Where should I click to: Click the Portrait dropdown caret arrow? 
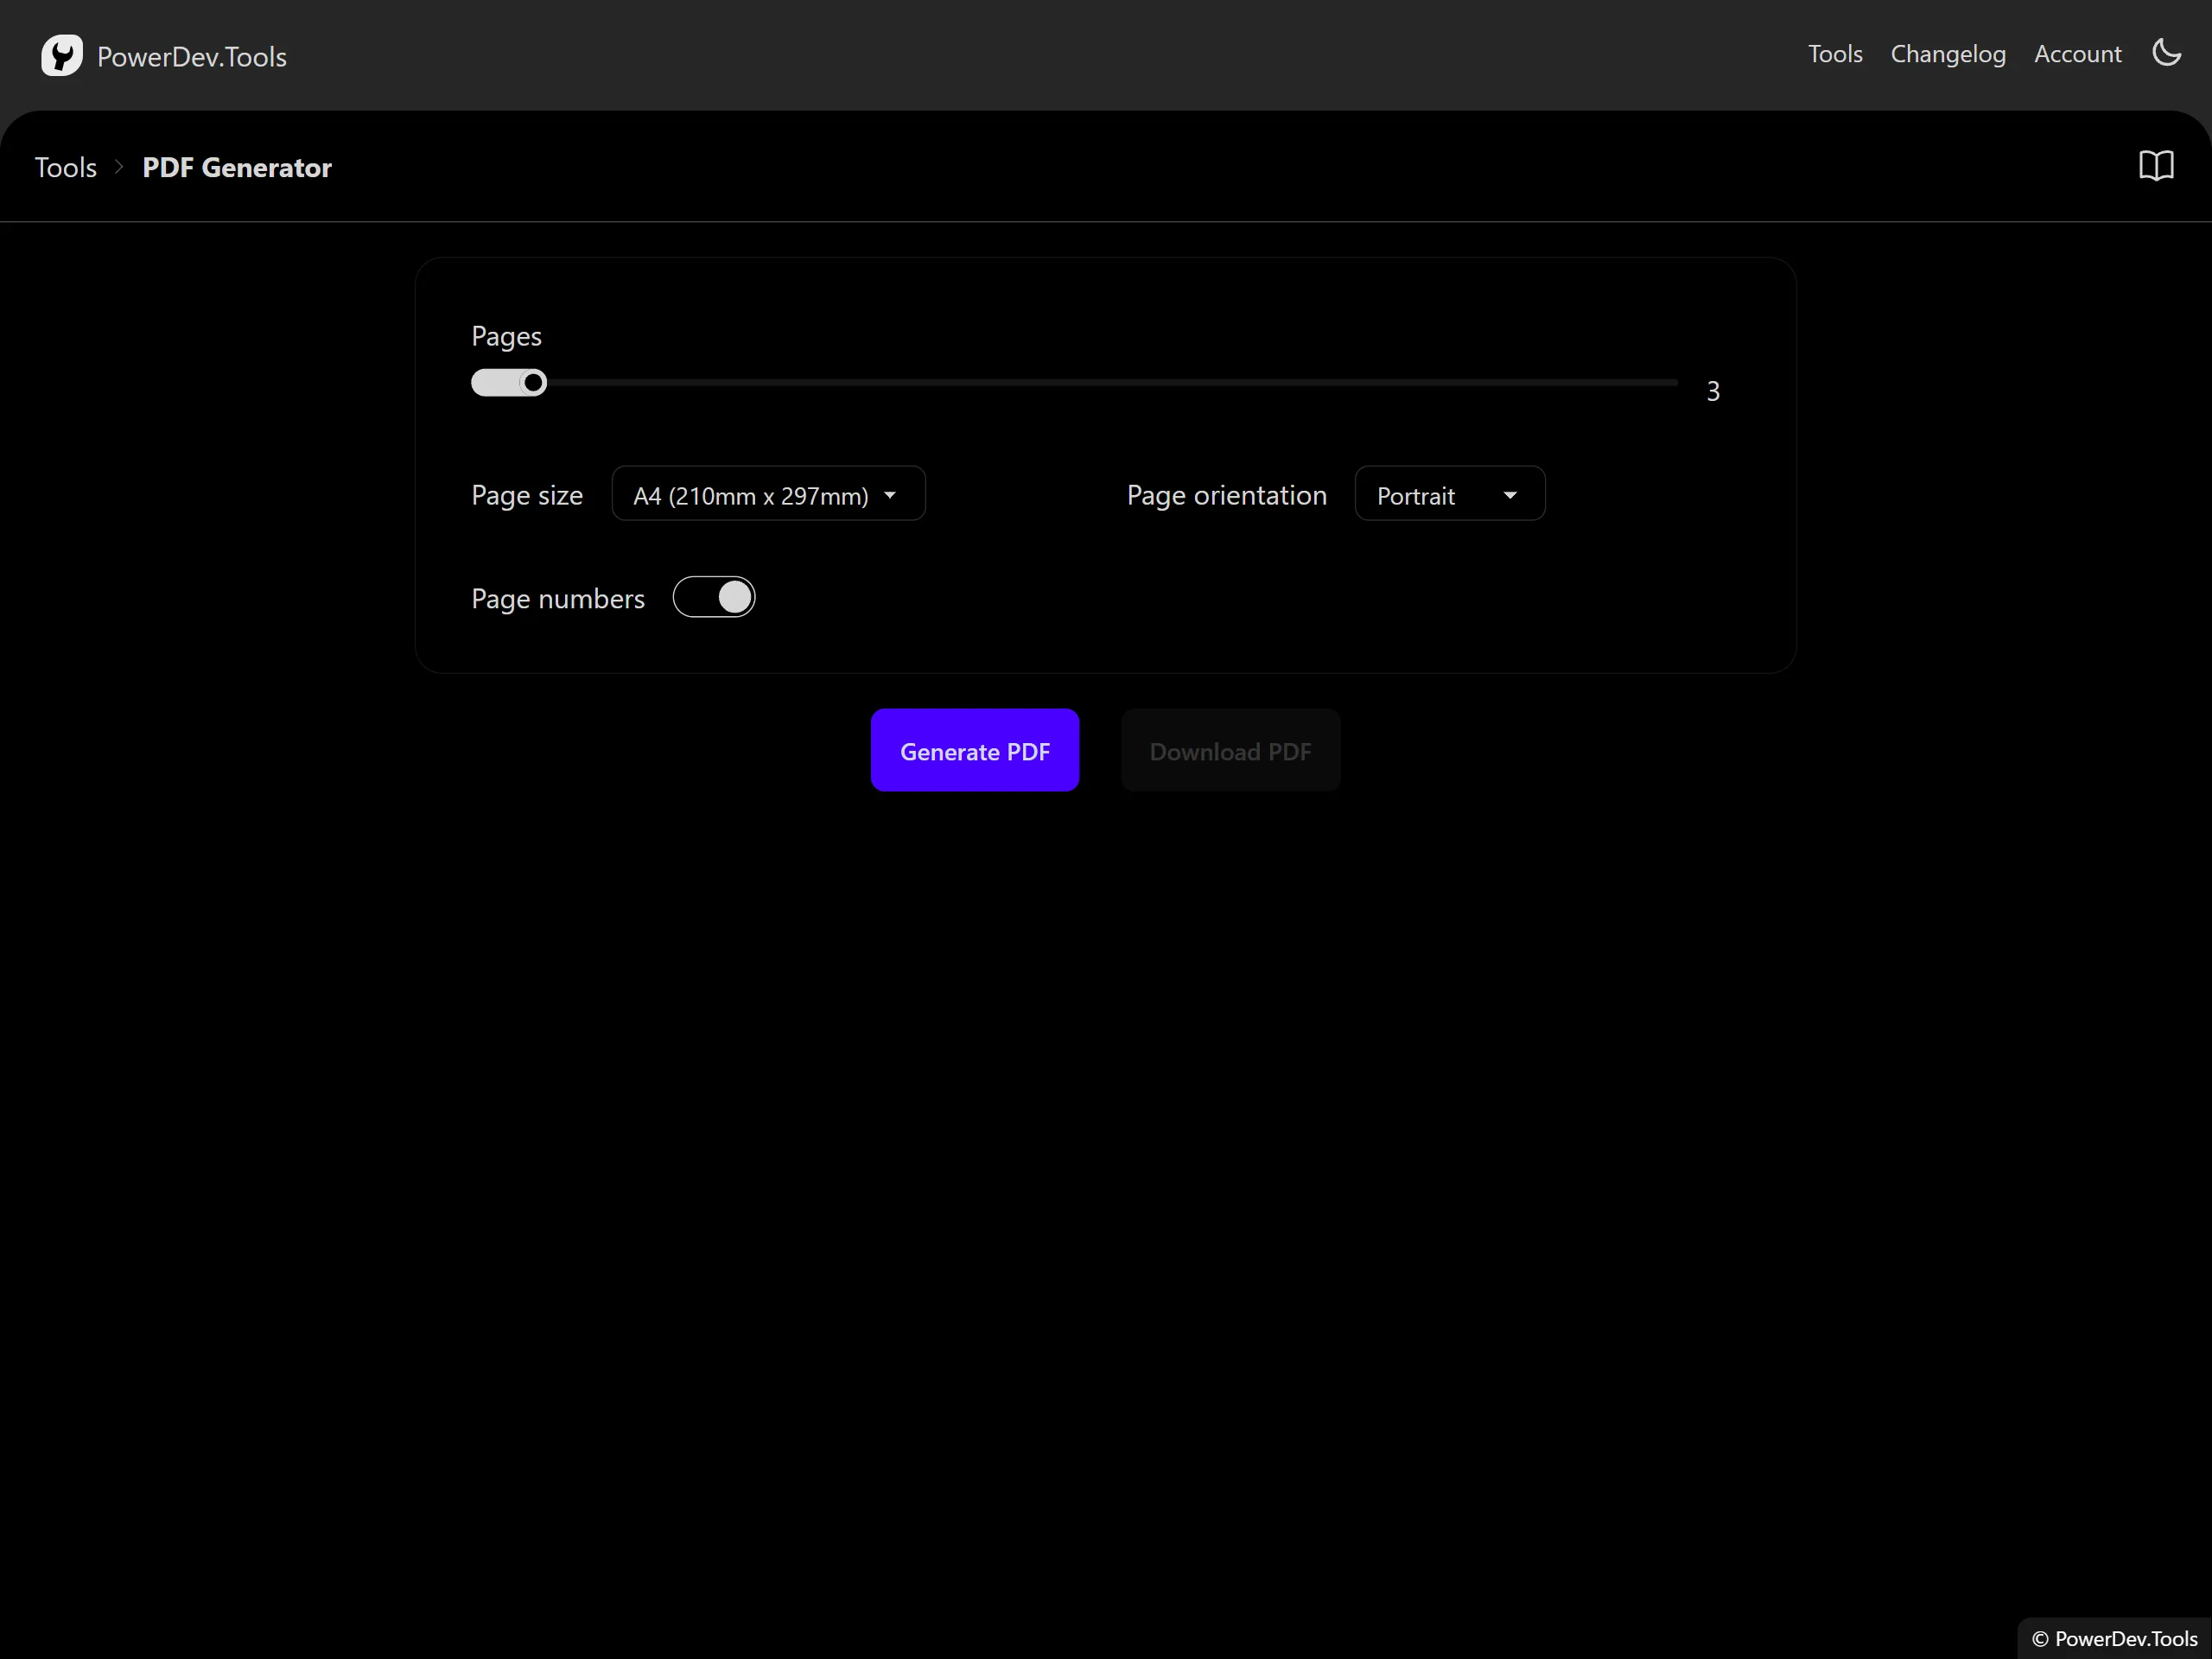click(x=1510, y=495)
